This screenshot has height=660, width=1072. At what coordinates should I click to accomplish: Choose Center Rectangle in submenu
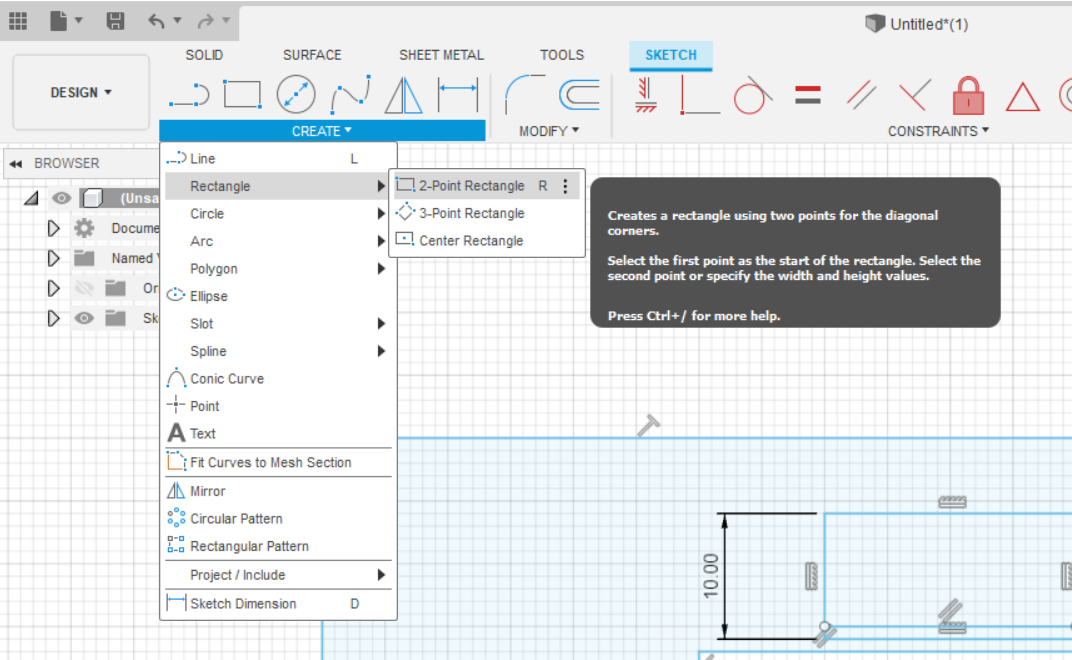coord(487,241)
